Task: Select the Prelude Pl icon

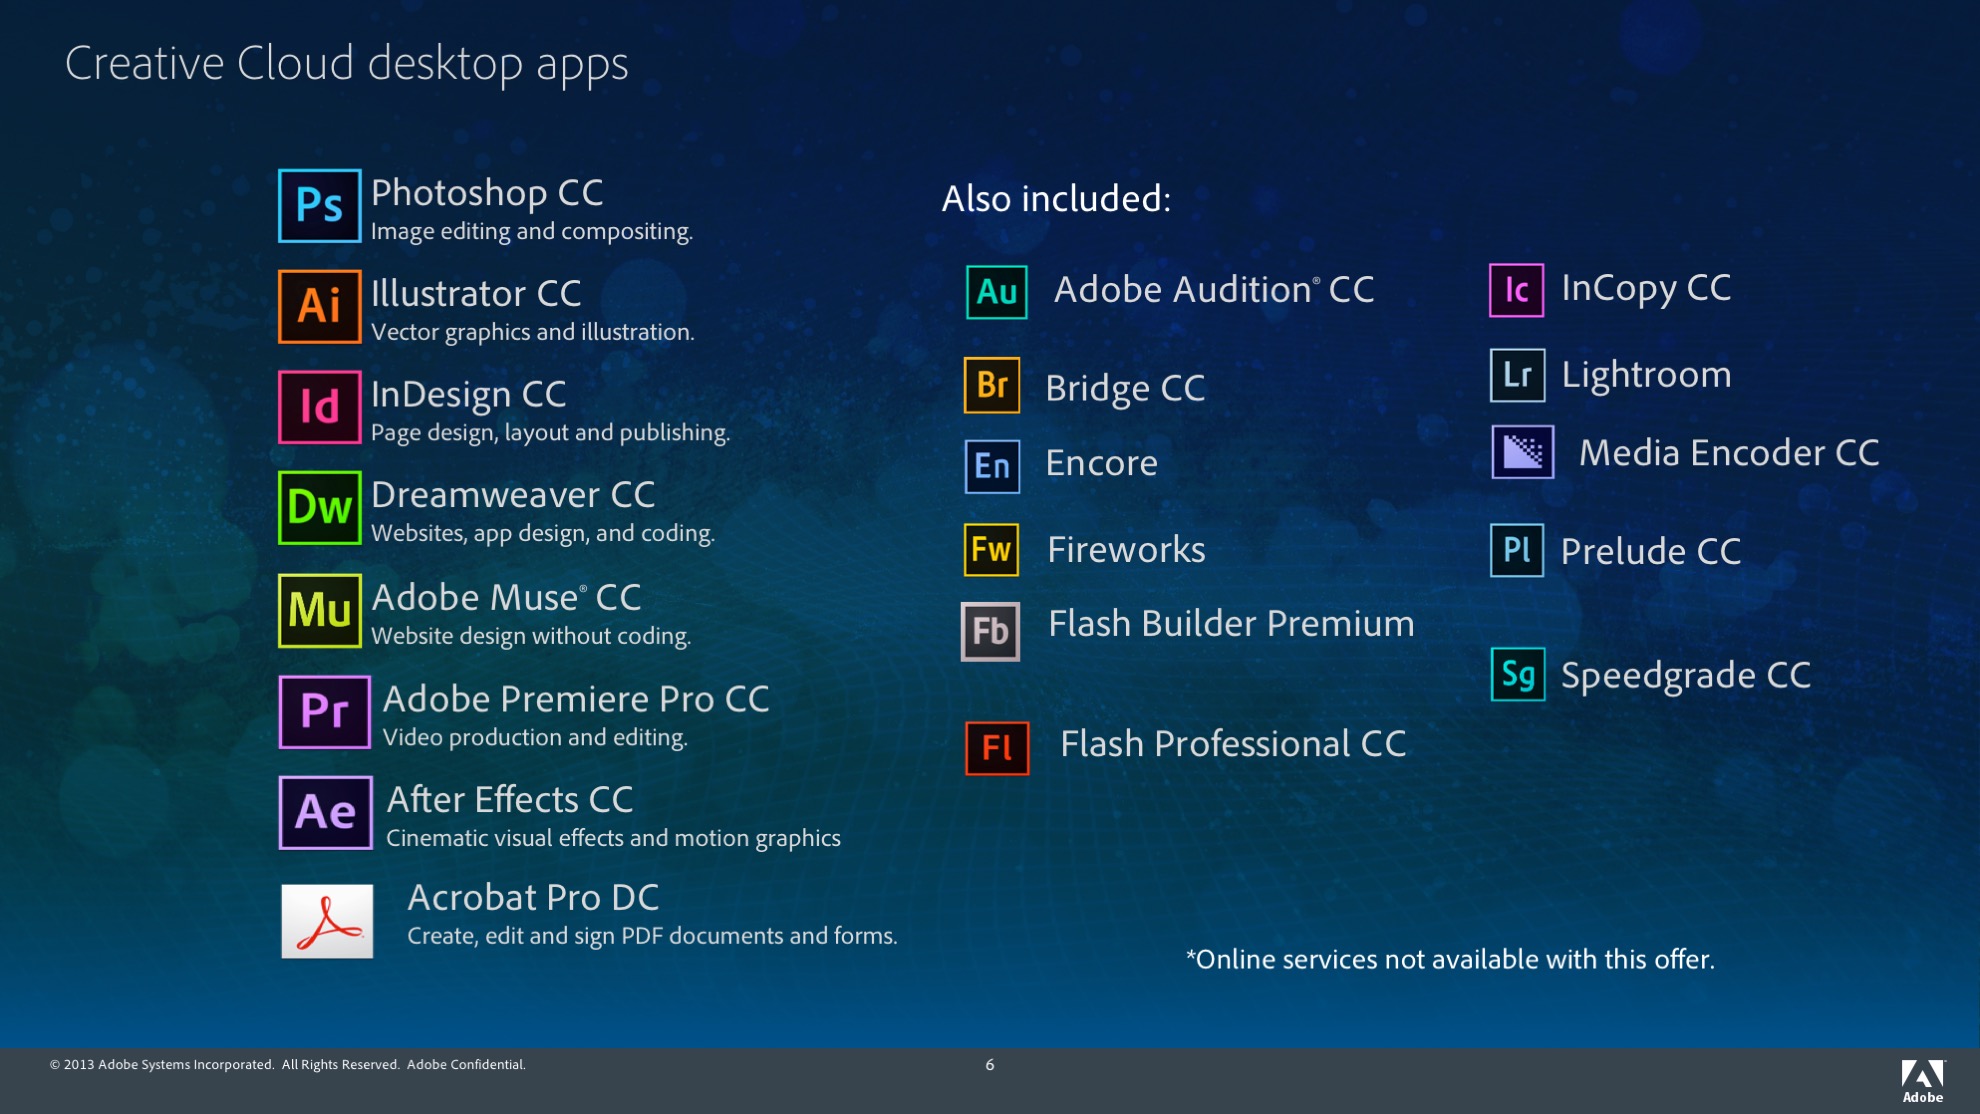Action: tap(1516, 550)
